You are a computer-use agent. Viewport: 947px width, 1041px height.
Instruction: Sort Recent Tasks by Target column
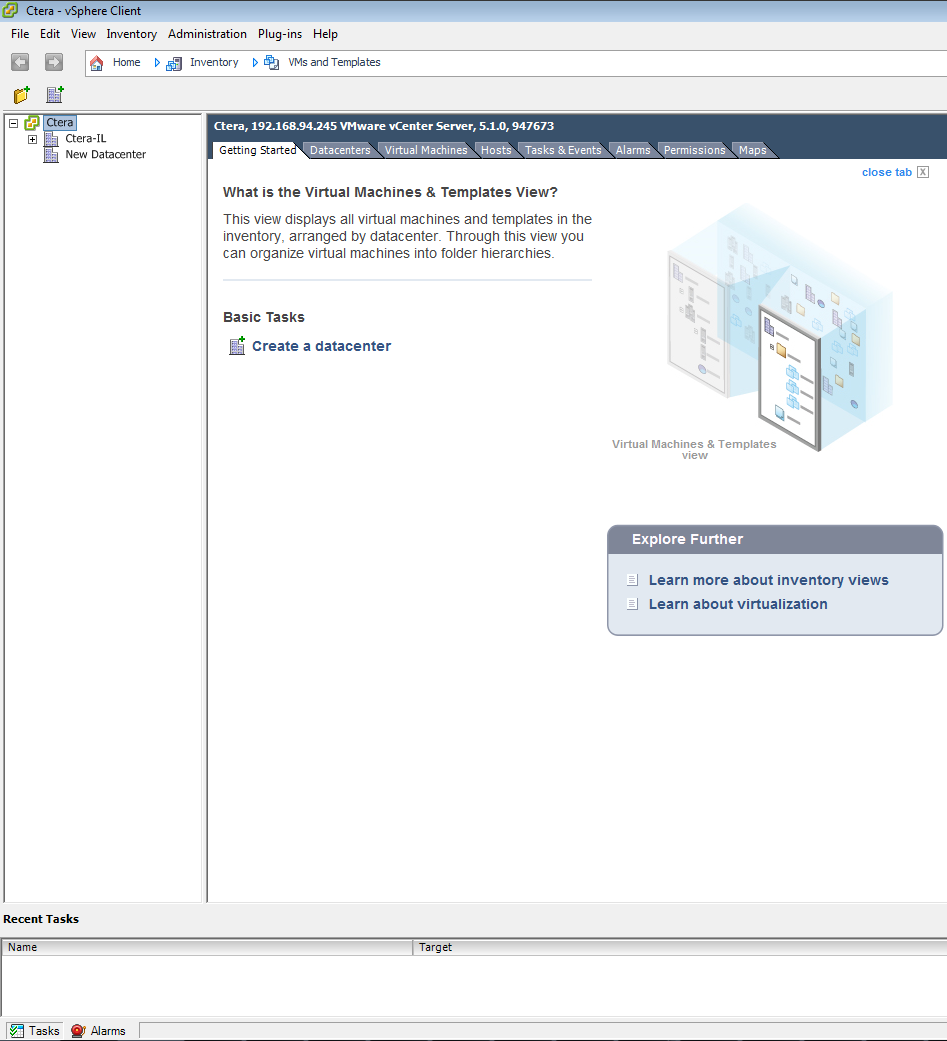point(680,947)
